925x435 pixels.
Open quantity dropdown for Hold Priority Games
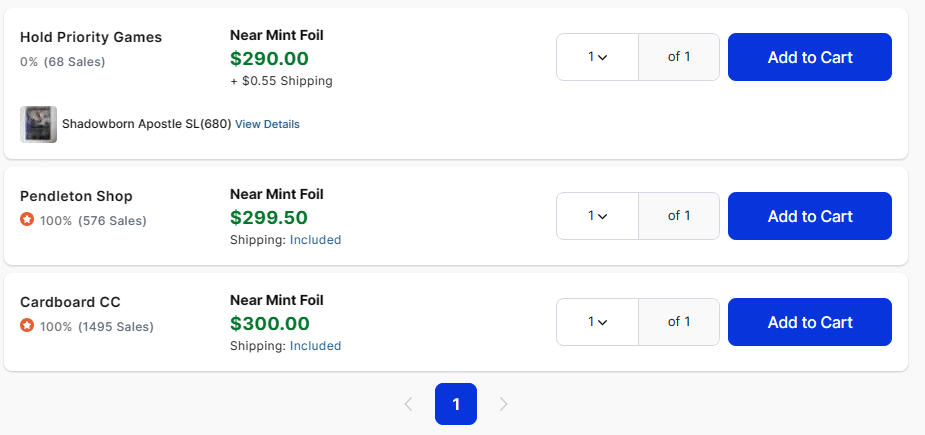[597, 57]
